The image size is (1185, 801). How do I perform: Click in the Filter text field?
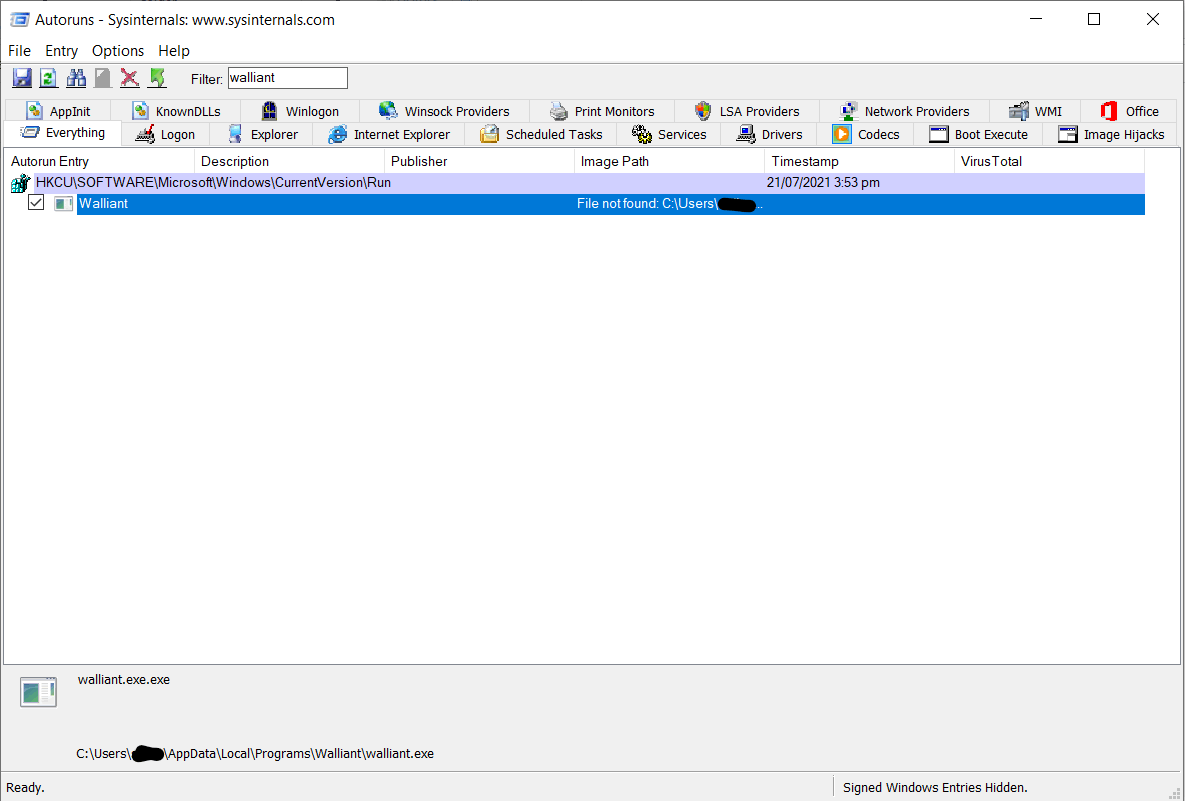point(288,78)
